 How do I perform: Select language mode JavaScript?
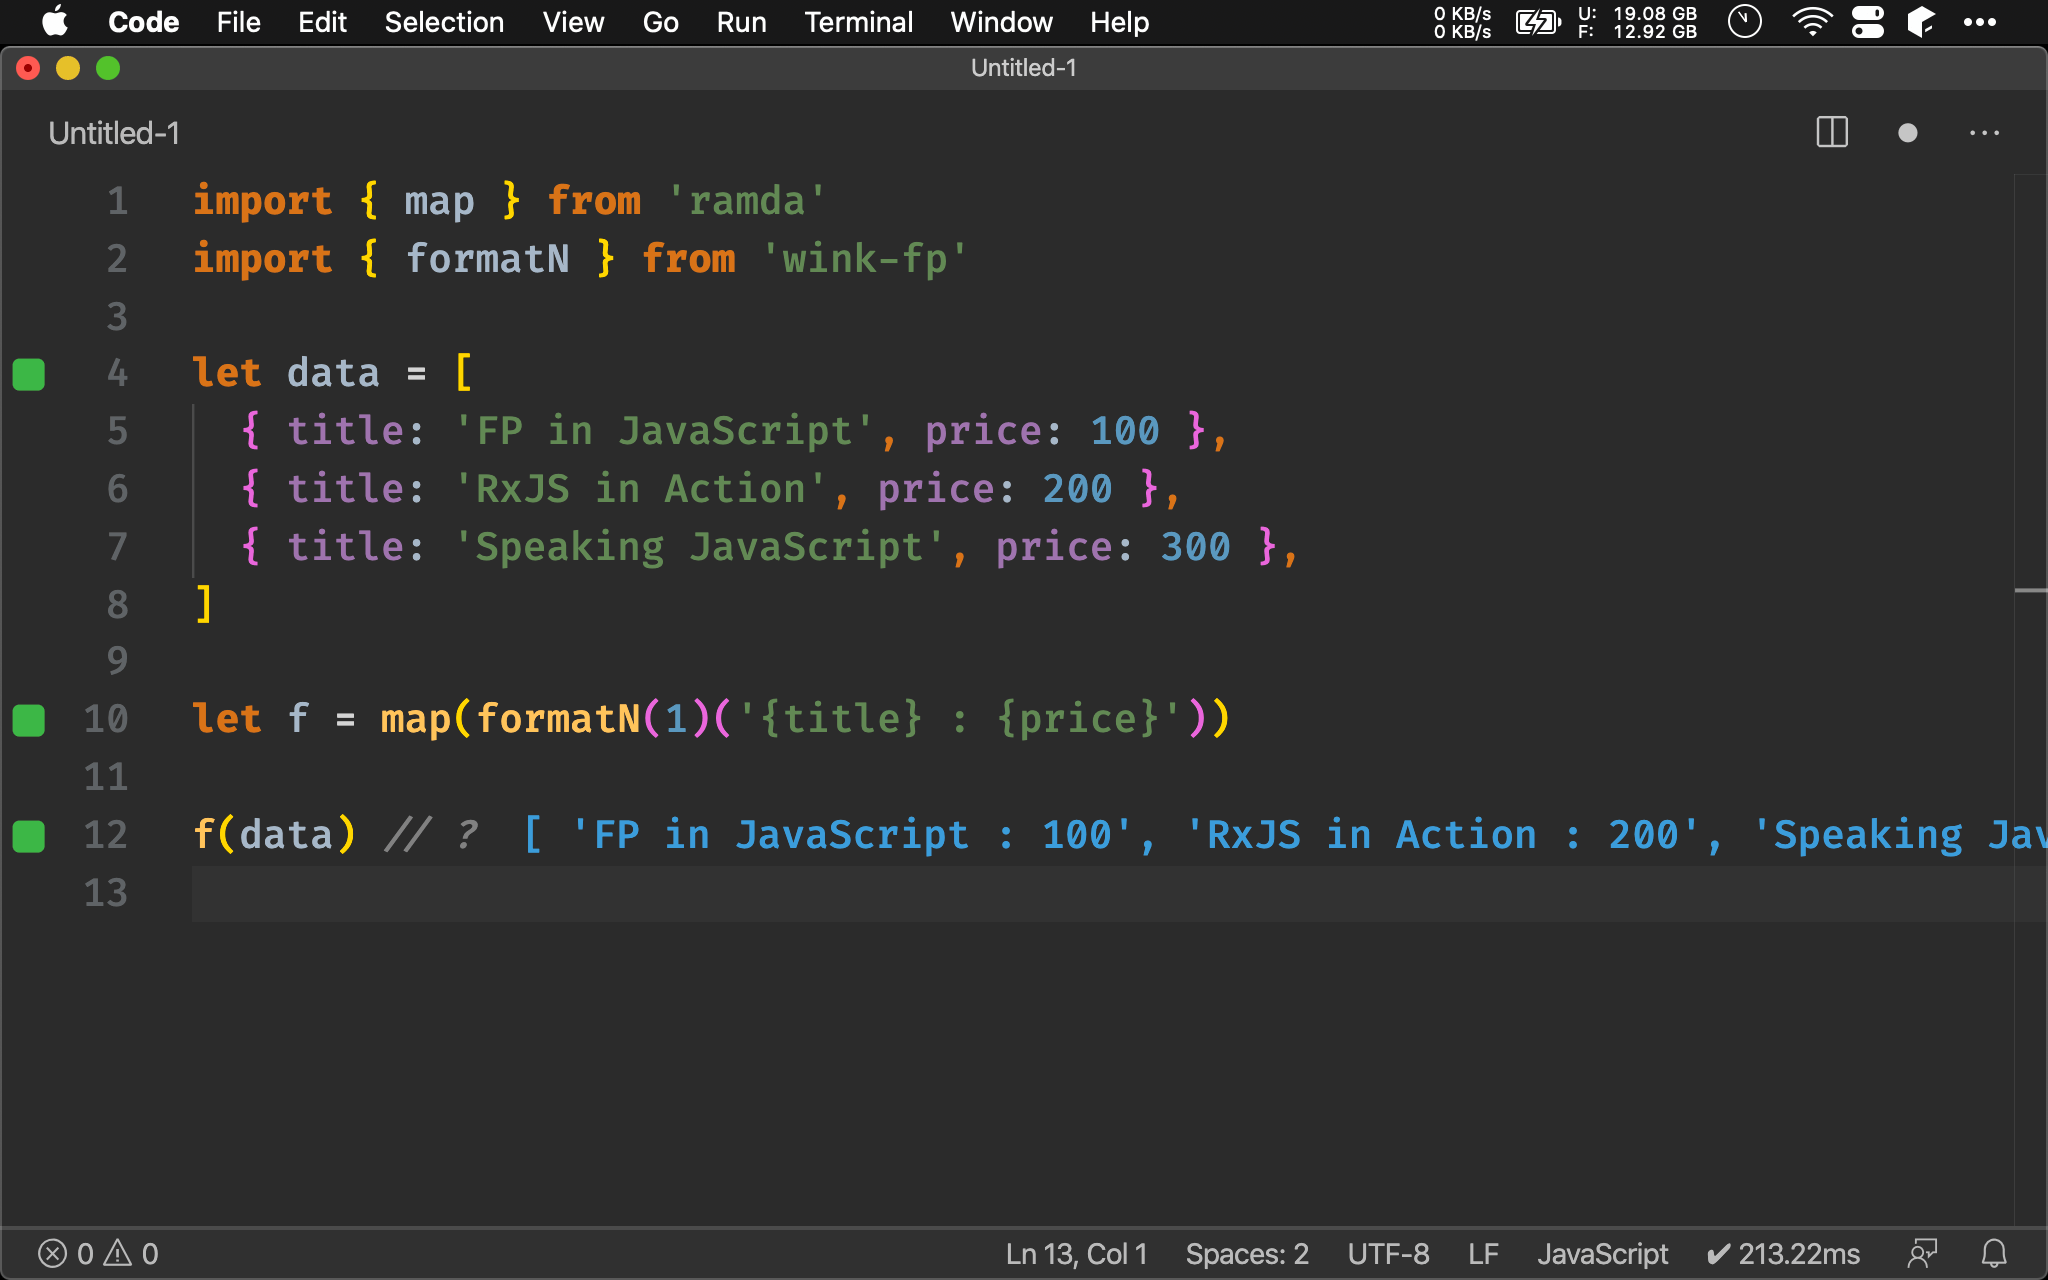coord(1602,1254)
